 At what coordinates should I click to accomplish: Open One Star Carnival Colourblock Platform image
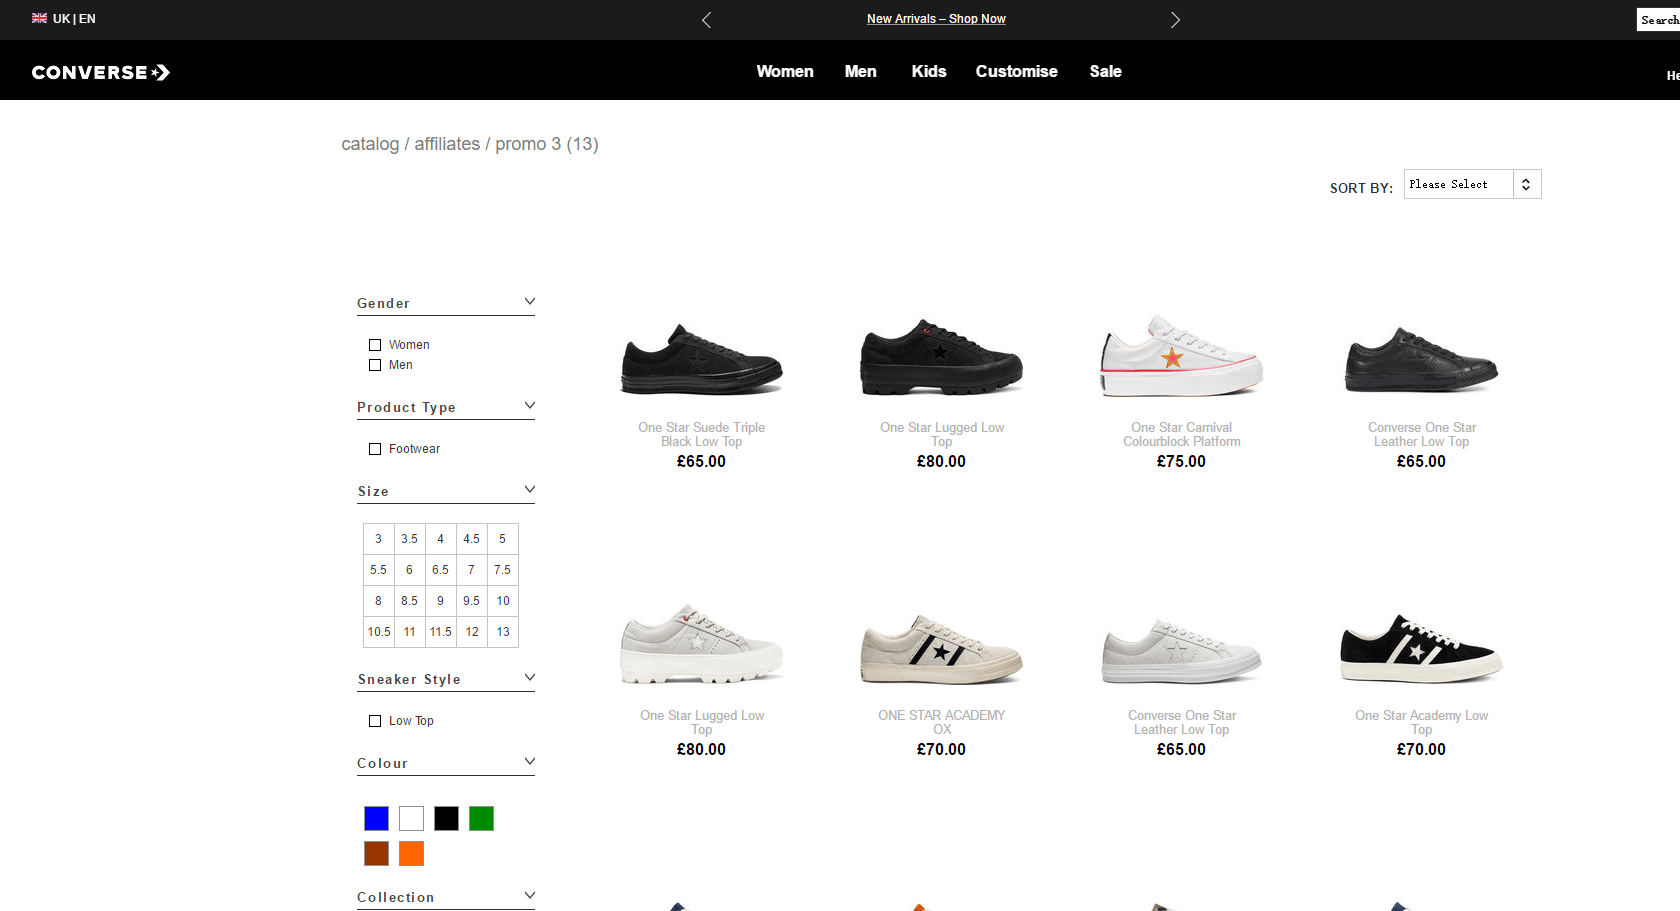[x=1181, y=356]
